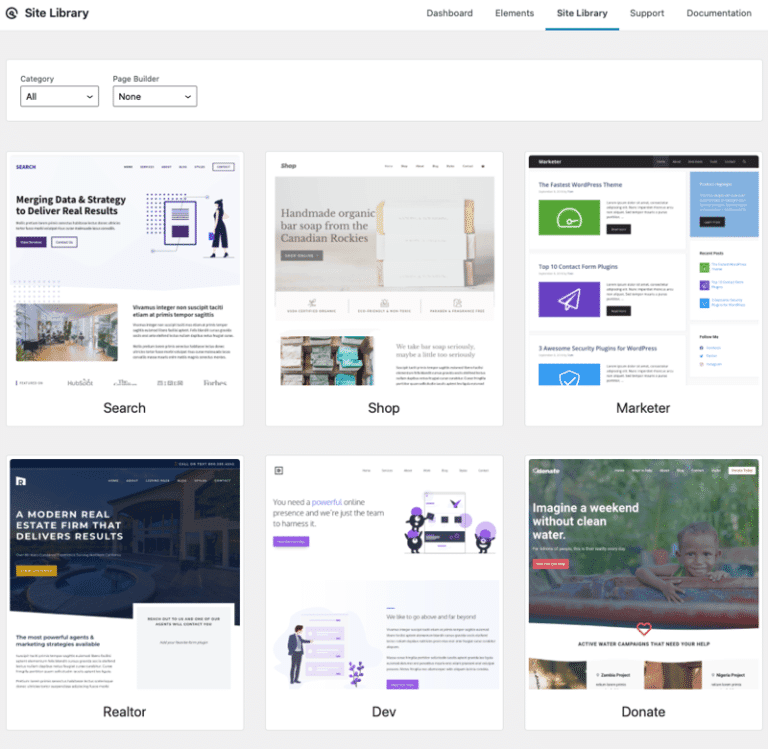The image size is (768, 749).
Task: Expand the Category dropdown
Action: (x=59, y=97)
